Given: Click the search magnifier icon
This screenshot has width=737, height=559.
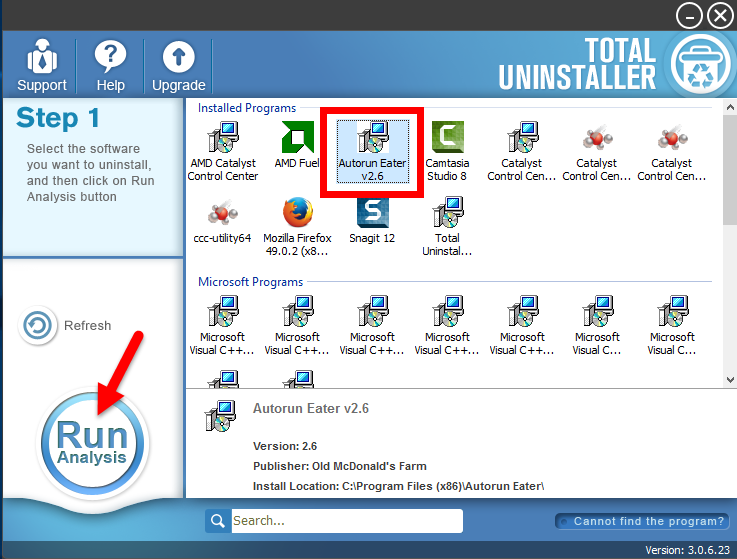Looking at the screenshot, I should (x=218, y=520).
